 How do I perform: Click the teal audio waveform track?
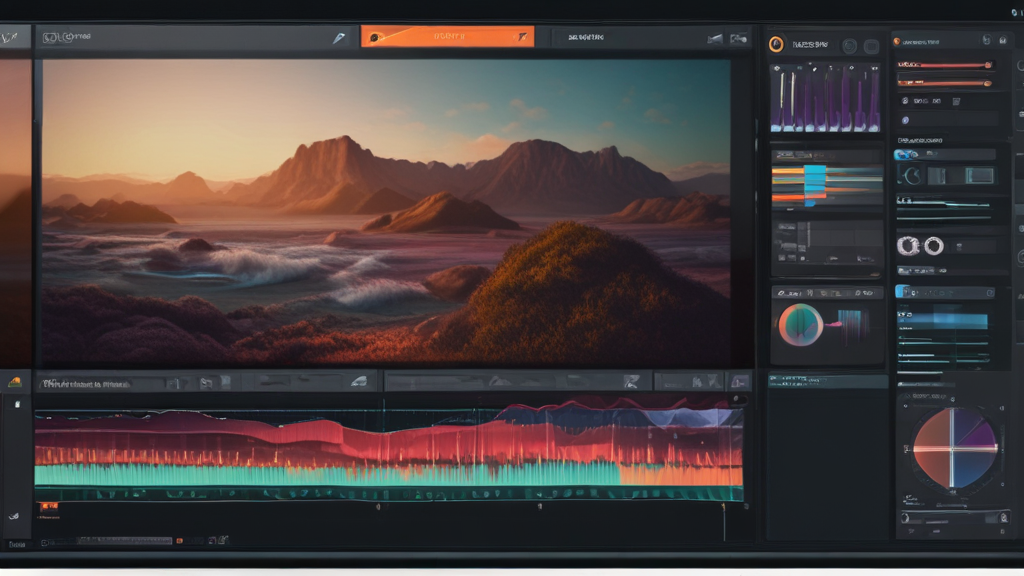(327, 475)
